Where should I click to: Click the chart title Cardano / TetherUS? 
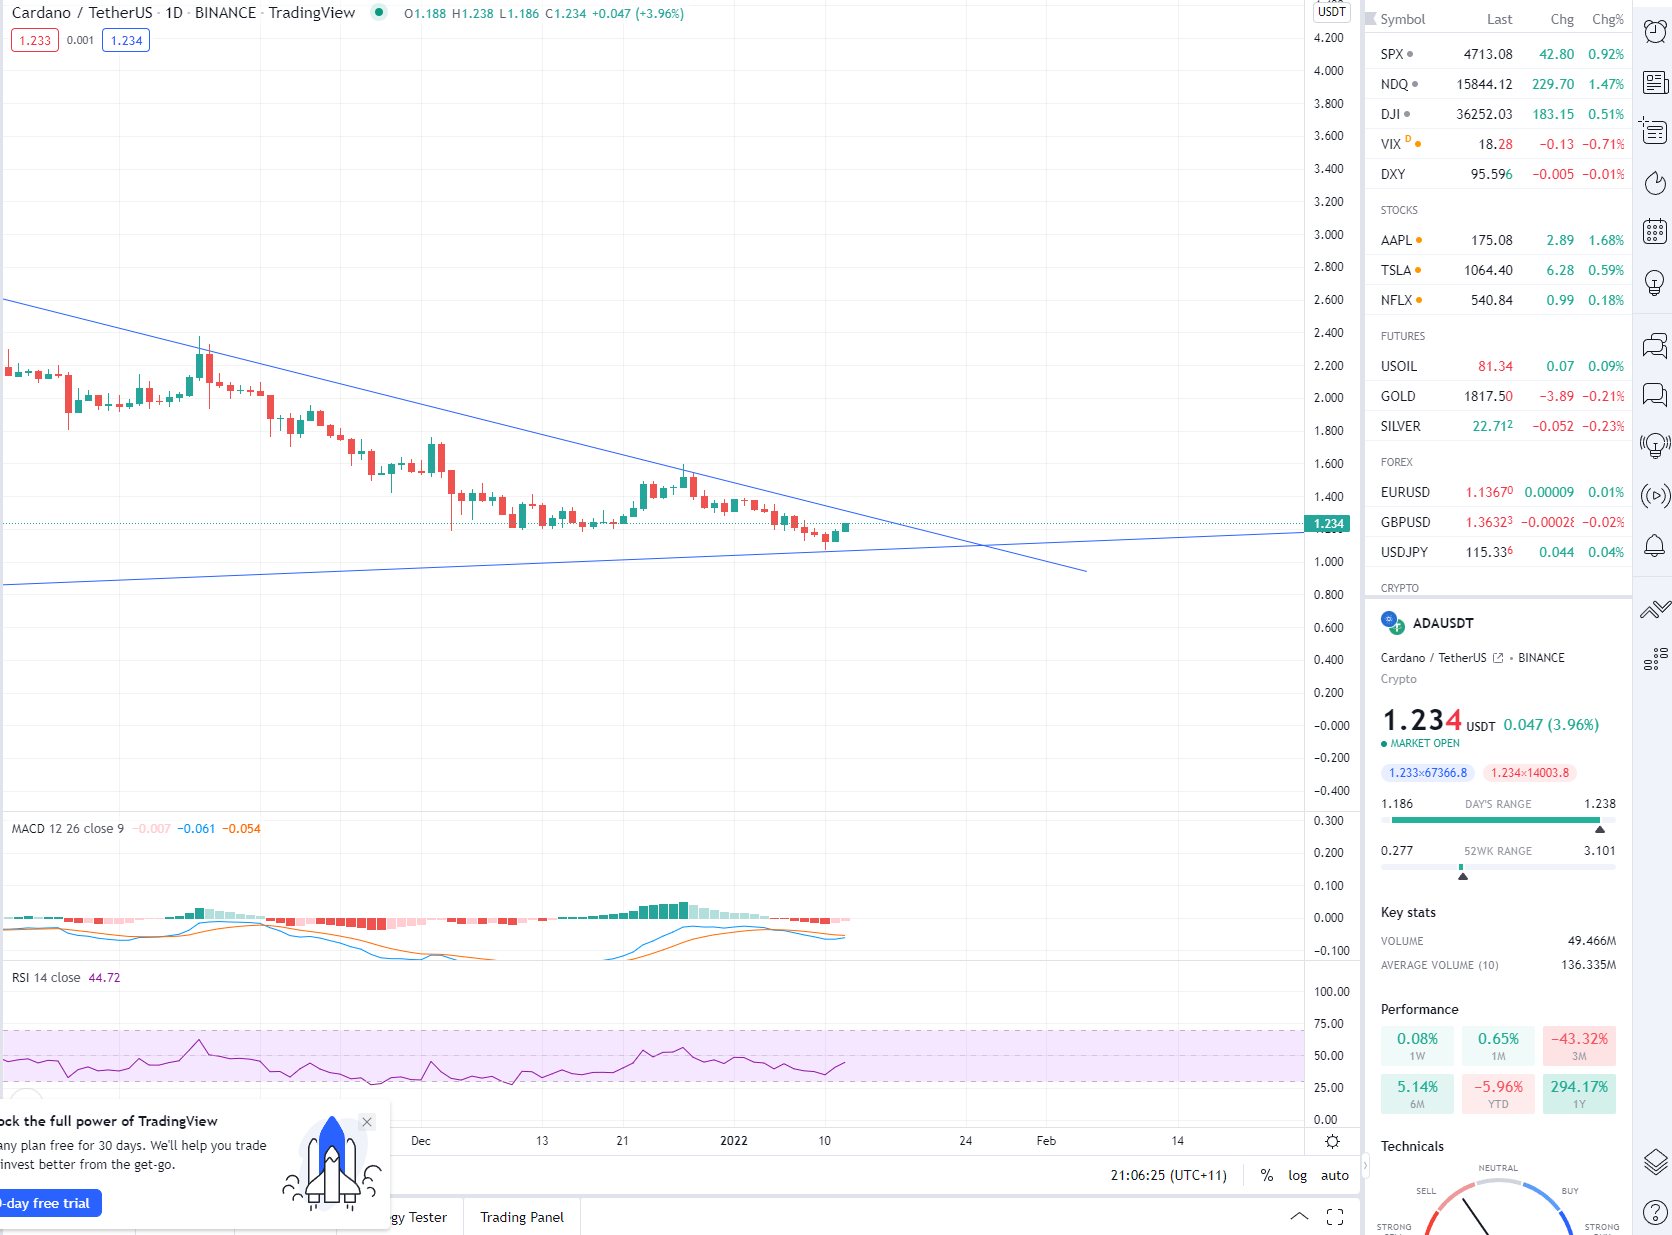(x=82, y=13)
